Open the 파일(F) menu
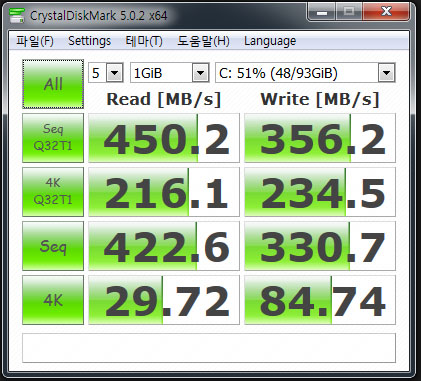The width and height of the screenshot is (421, 381). (35, 41)
